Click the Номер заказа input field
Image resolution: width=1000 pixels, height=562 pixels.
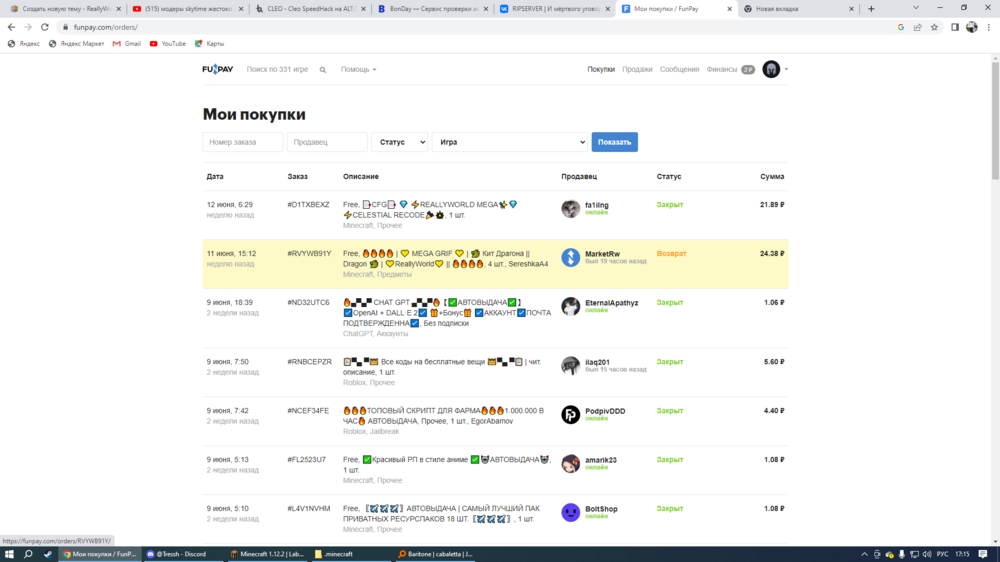pyautogui.click(x=243, y=142)
